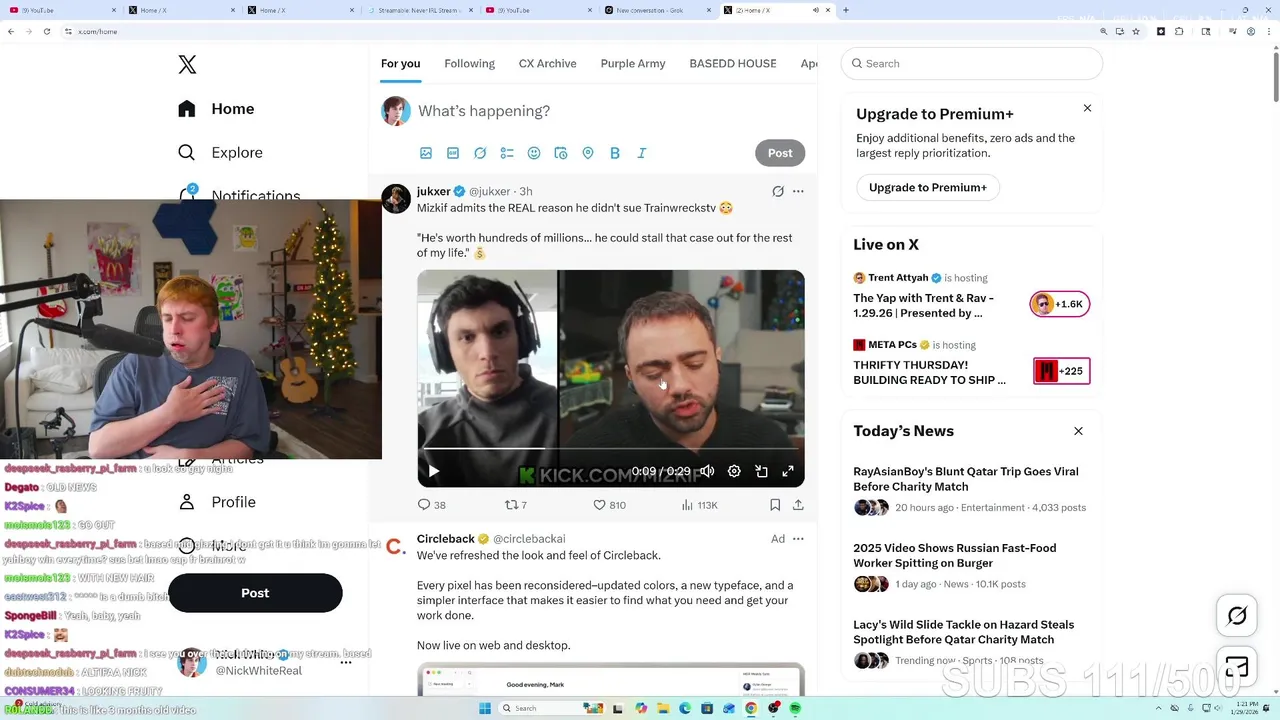Viewport: 1280px width, 720px height.
Task: Mute the video with speaker icon
Action: 707,471
